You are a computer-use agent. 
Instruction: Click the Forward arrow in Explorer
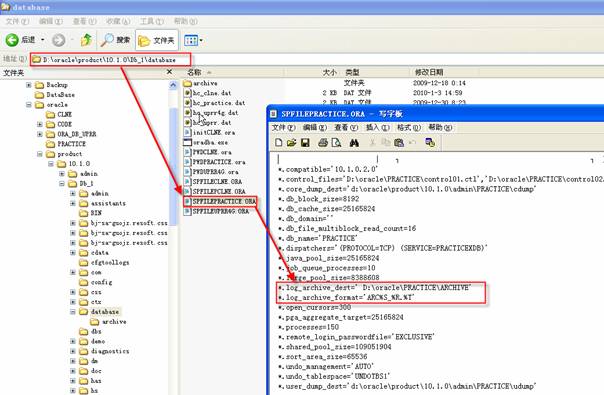(x=59, y=40)
